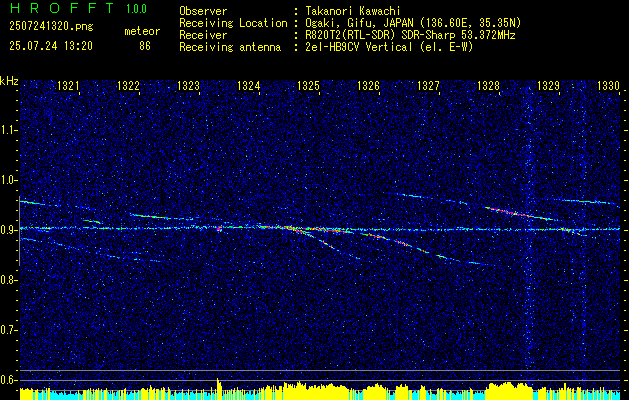Screen dimensions: 629x400
Task: Click the date 25.07.24 13:20
Action: (x=51, y=46)
